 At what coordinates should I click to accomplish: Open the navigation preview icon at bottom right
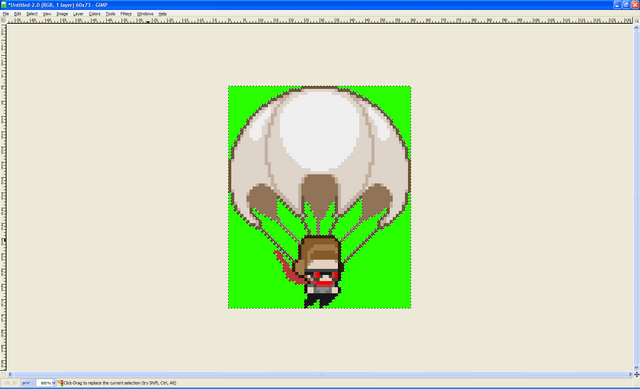(636, 374)
